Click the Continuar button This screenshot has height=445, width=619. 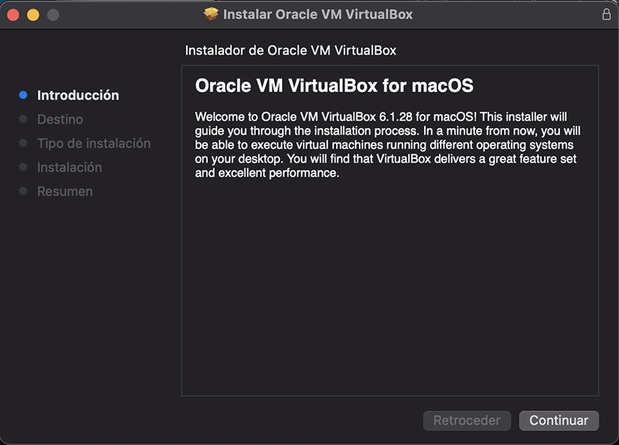click(559, 420)
